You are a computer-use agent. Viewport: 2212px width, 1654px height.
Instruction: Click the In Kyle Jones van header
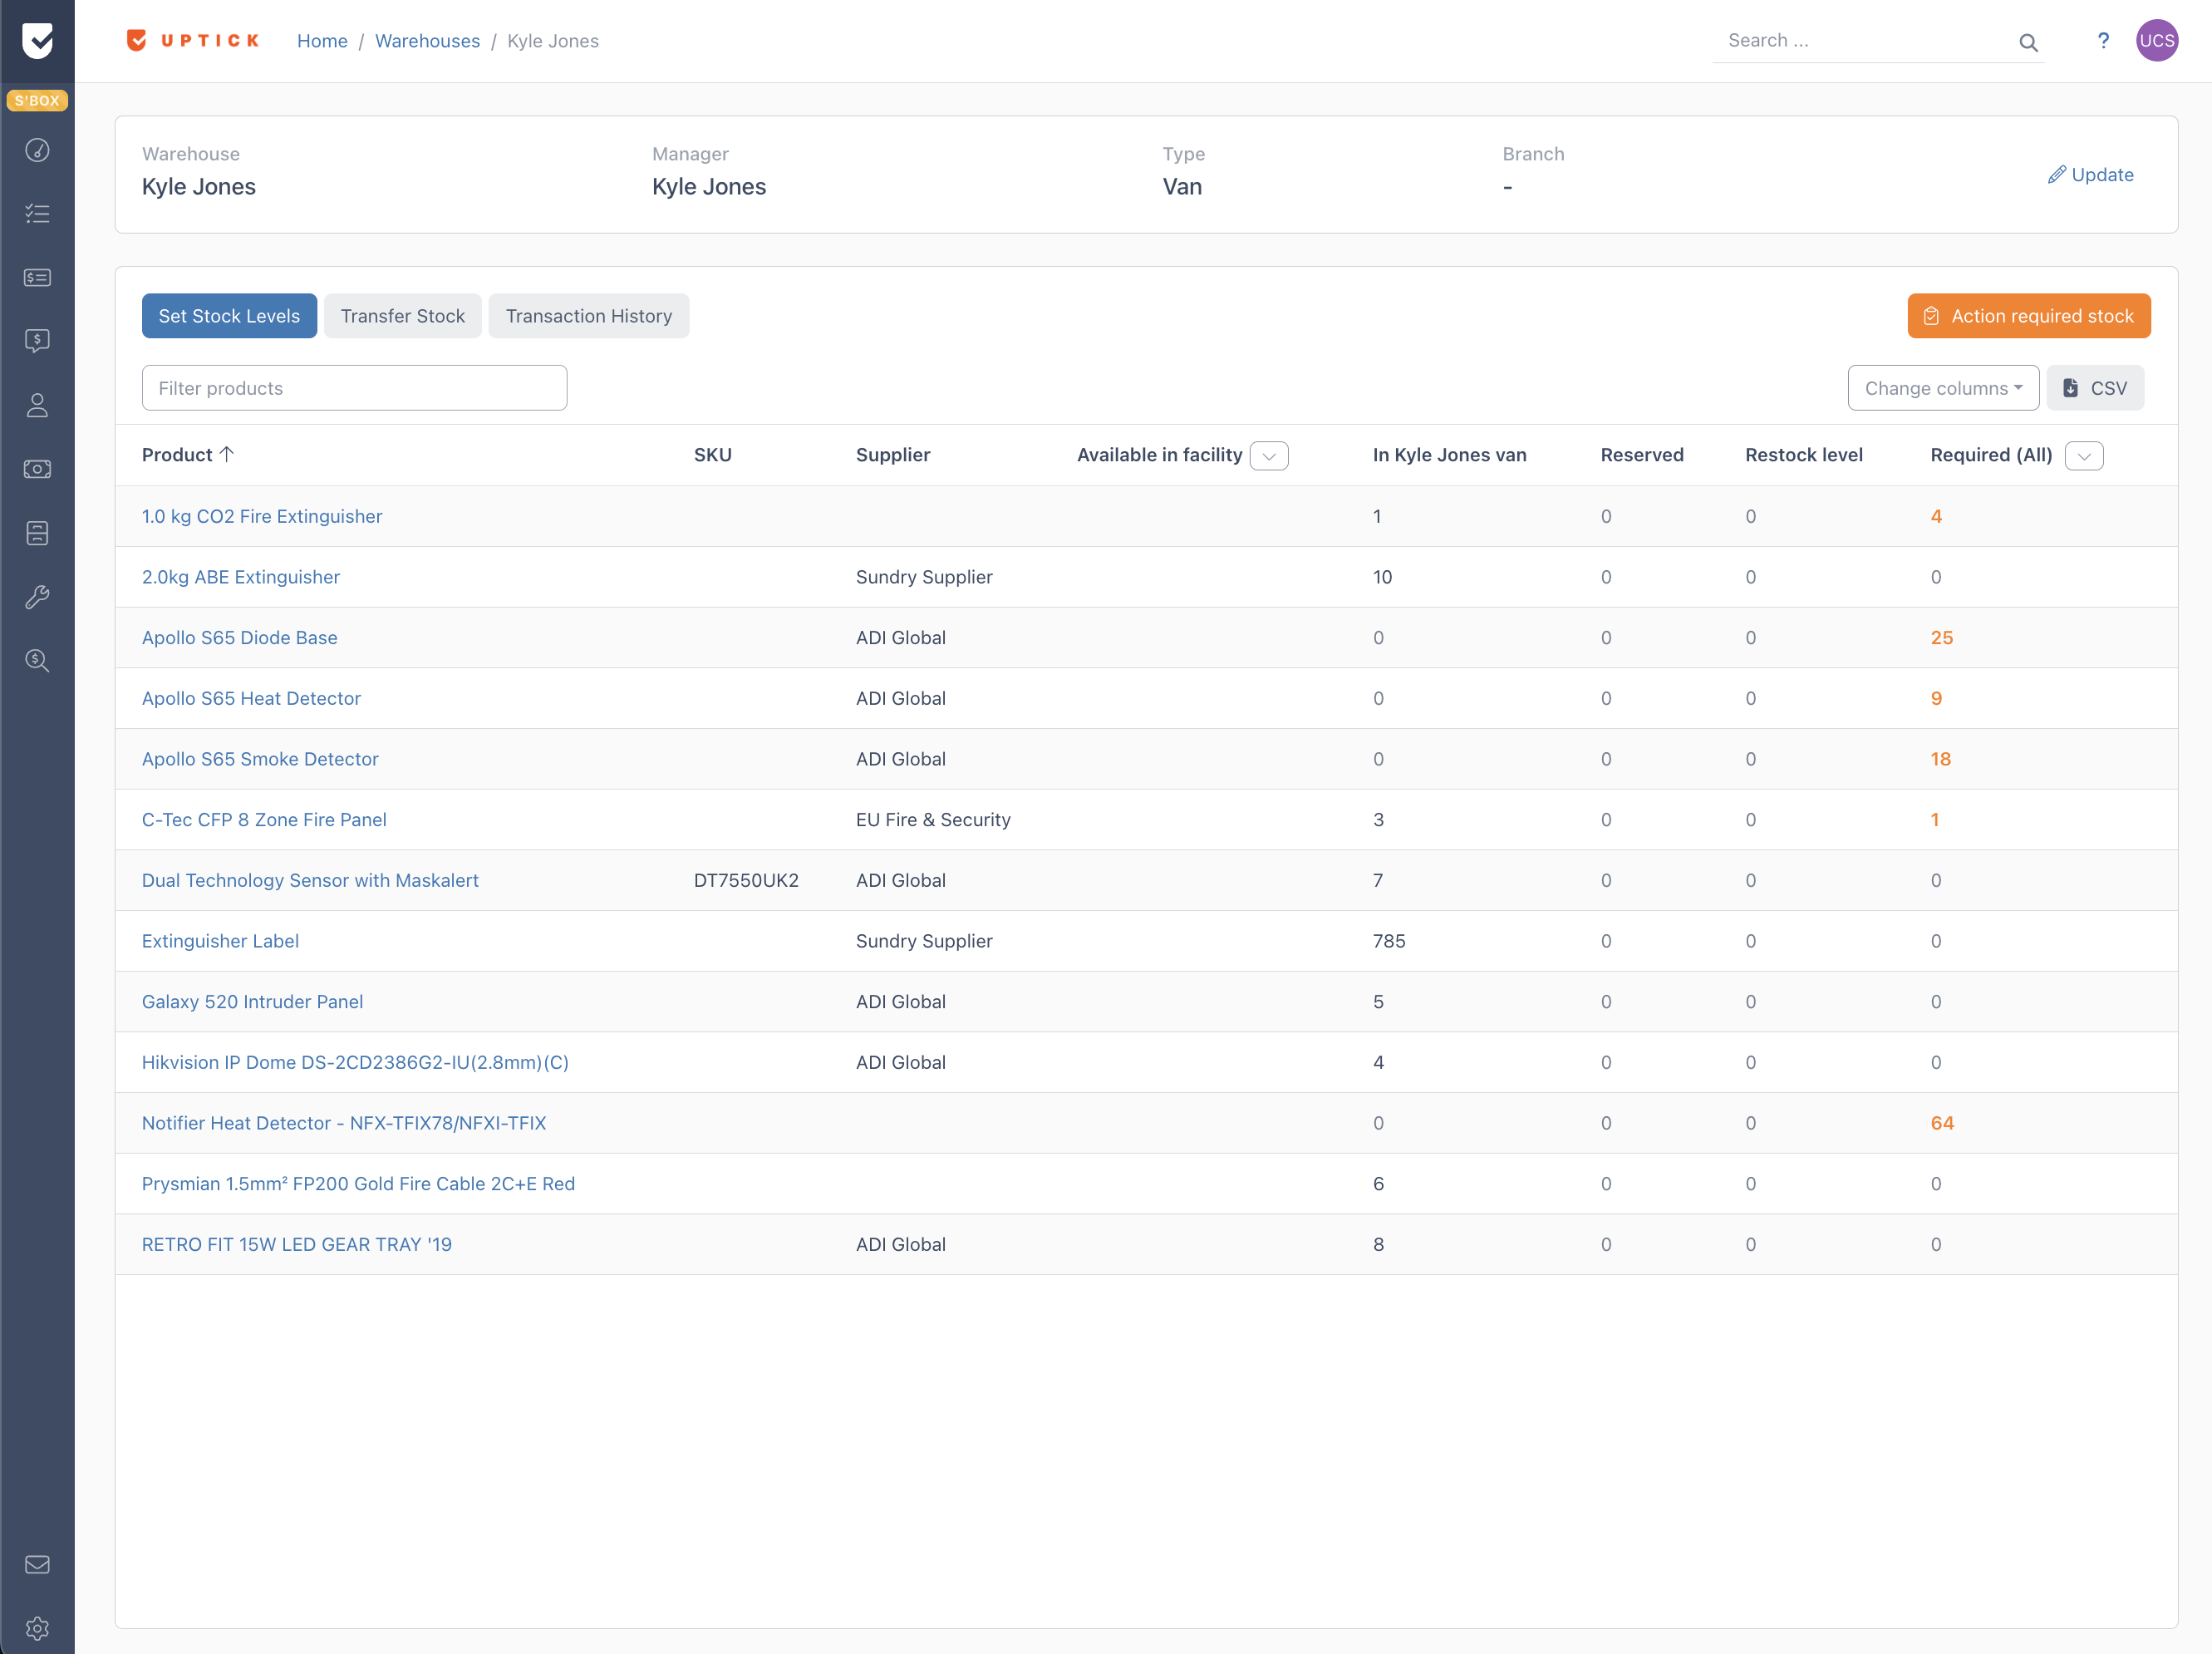1449,455
